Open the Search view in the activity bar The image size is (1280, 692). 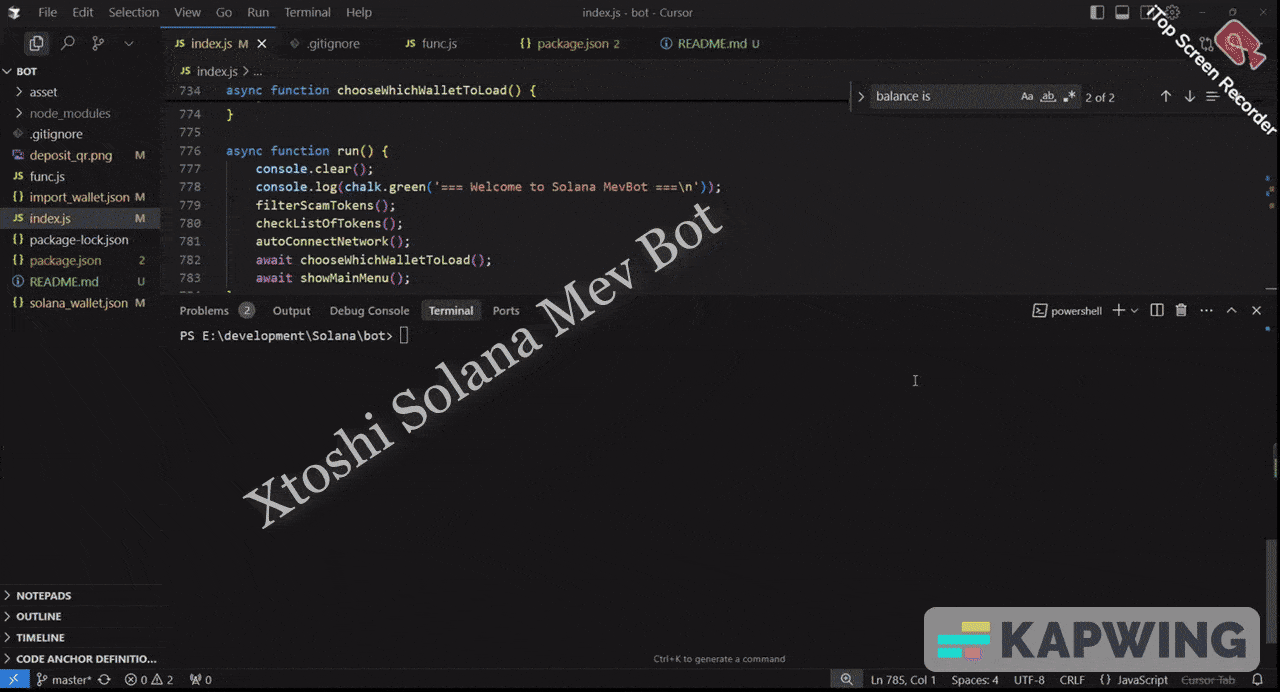(66, 43)
